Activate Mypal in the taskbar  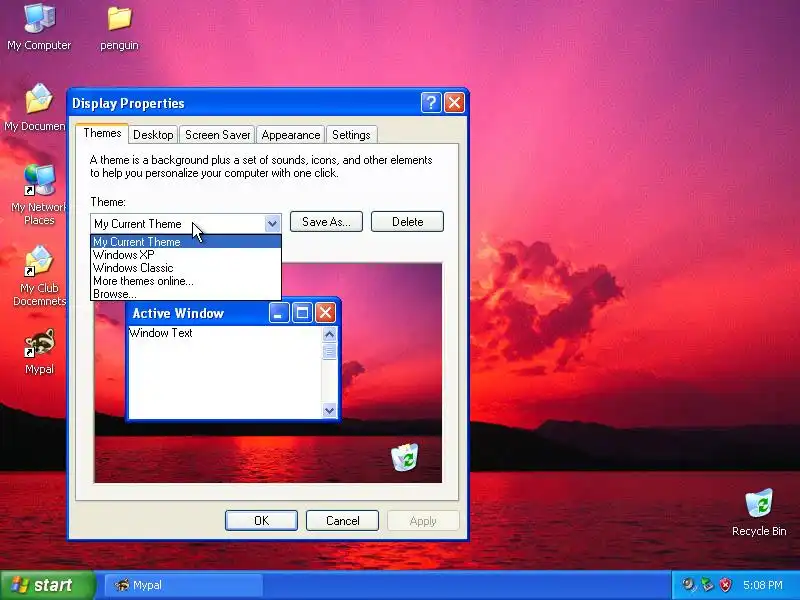(x=184, y=585)
